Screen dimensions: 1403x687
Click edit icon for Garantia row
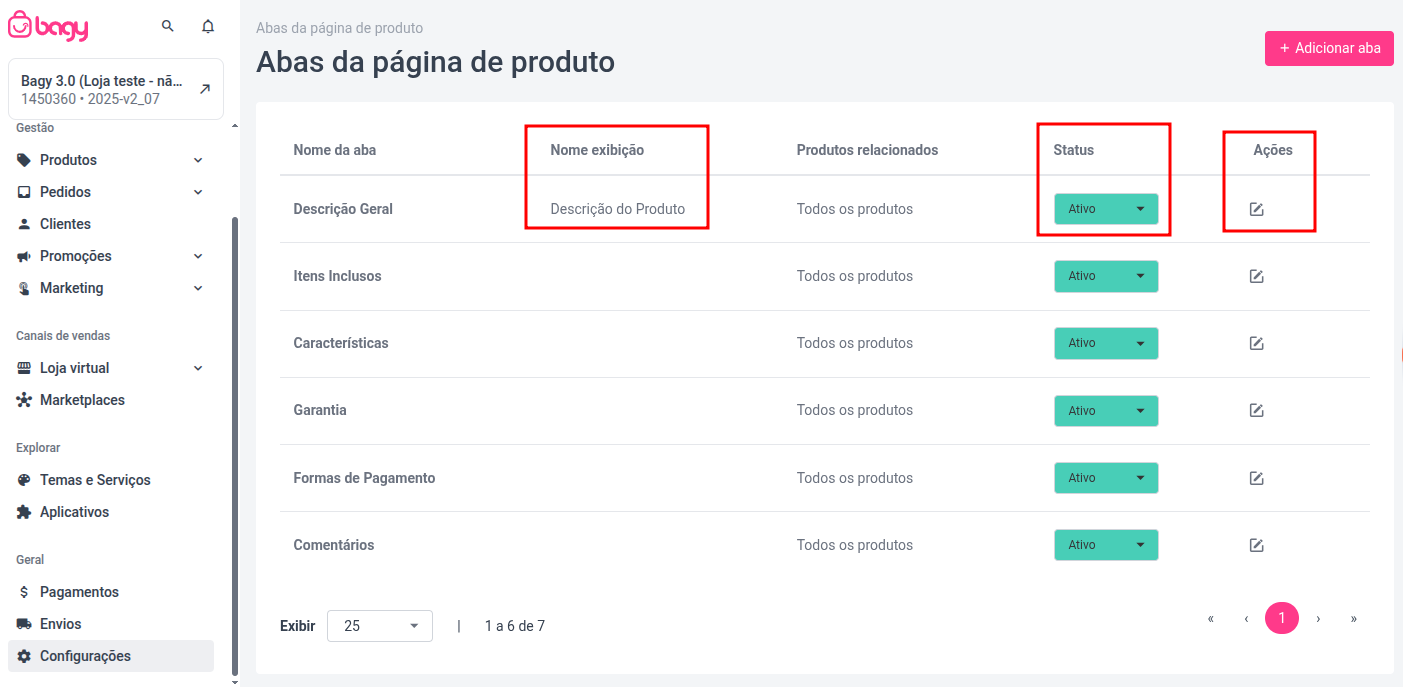click(x=1256, y=410)
